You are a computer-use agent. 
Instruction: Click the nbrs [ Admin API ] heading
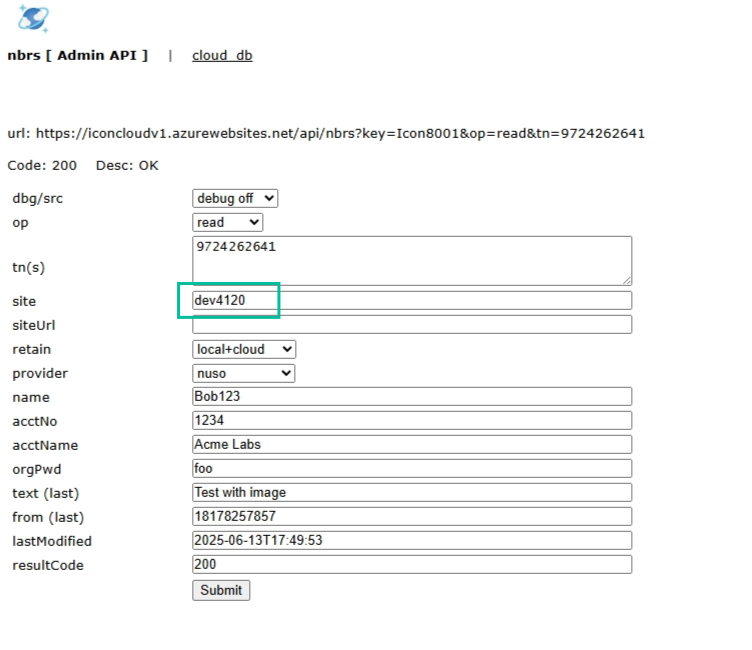[77, 55]
